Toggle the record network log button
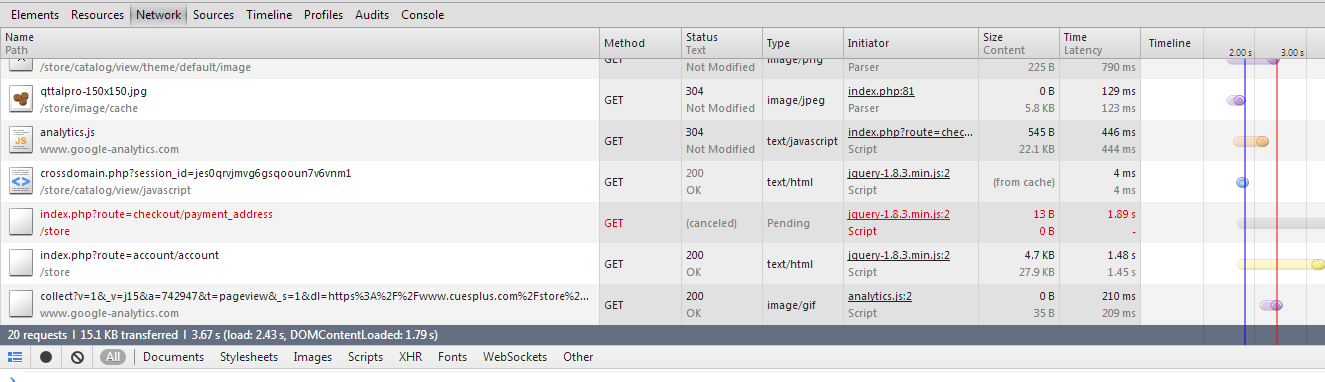The image size is (1325, 382). click(x=46, y=357)
